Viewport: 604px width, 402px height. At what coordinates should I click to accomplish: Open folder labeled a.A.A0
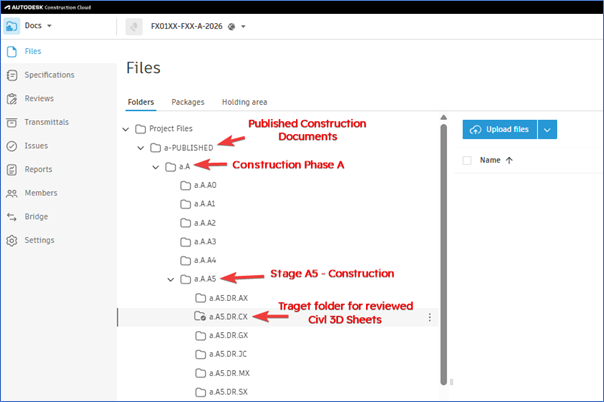[205, 185]
